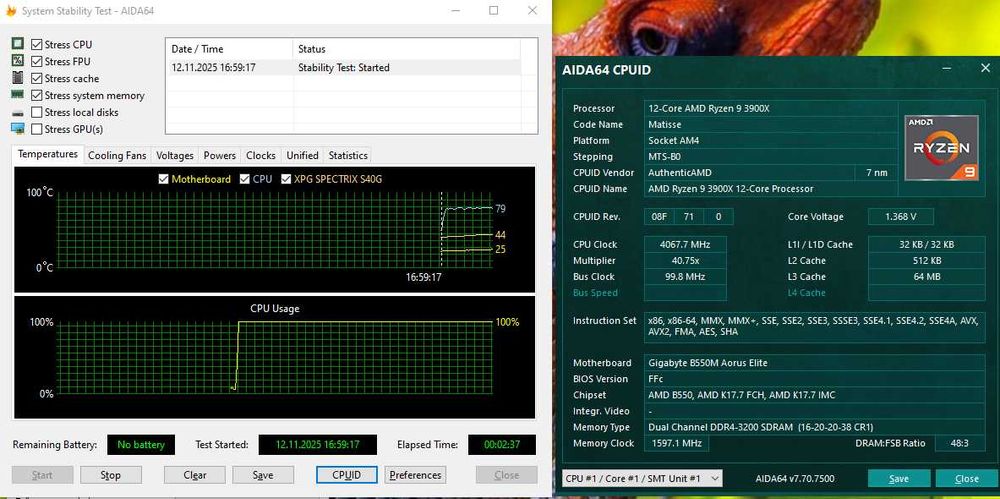This screenshot has height=499, width=1000.
Task: Save the AIDA64 CPUID report
Action: (x=899, y=479)
